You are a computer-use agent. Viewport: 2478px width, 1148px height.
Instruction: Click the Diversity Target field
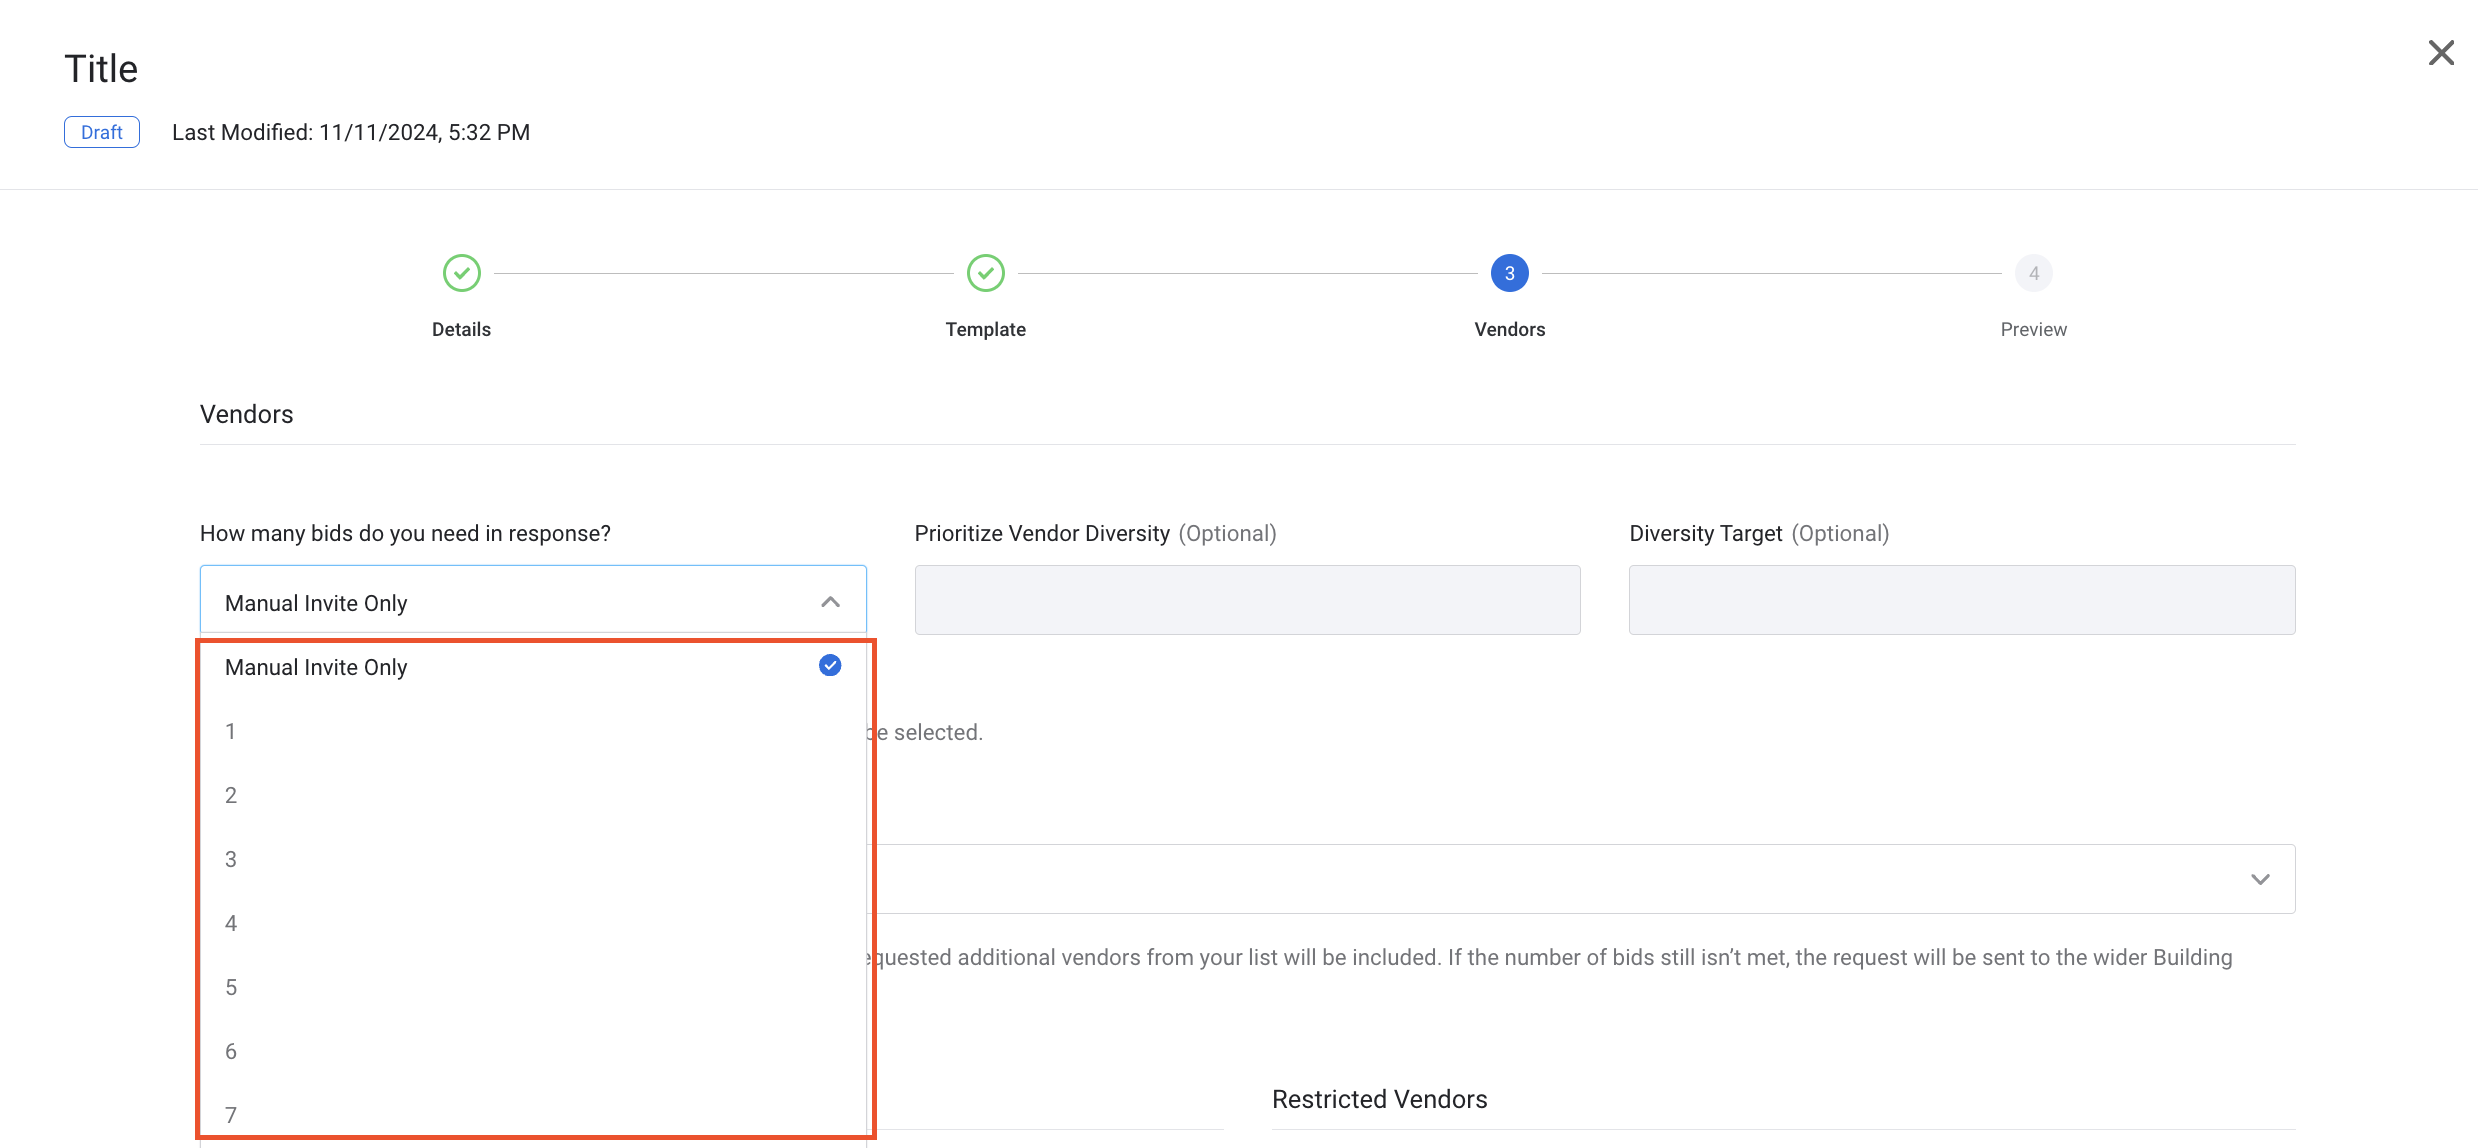(1961, 600)
